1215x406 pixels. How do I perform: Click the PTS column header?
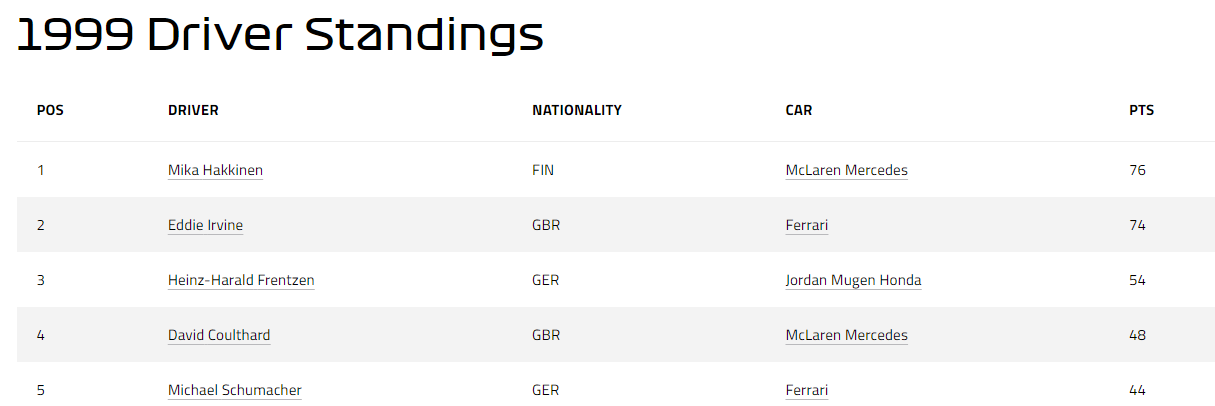coord(1141,110)
